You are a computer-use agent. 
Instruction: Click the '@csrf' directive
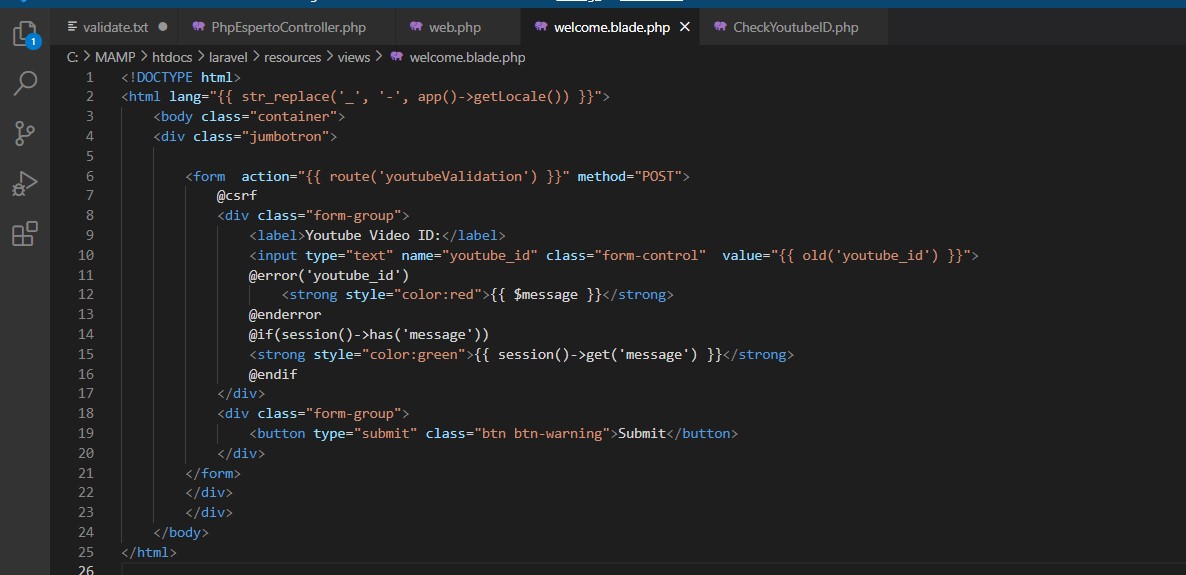pyautogui.click(x=238, y=196)
